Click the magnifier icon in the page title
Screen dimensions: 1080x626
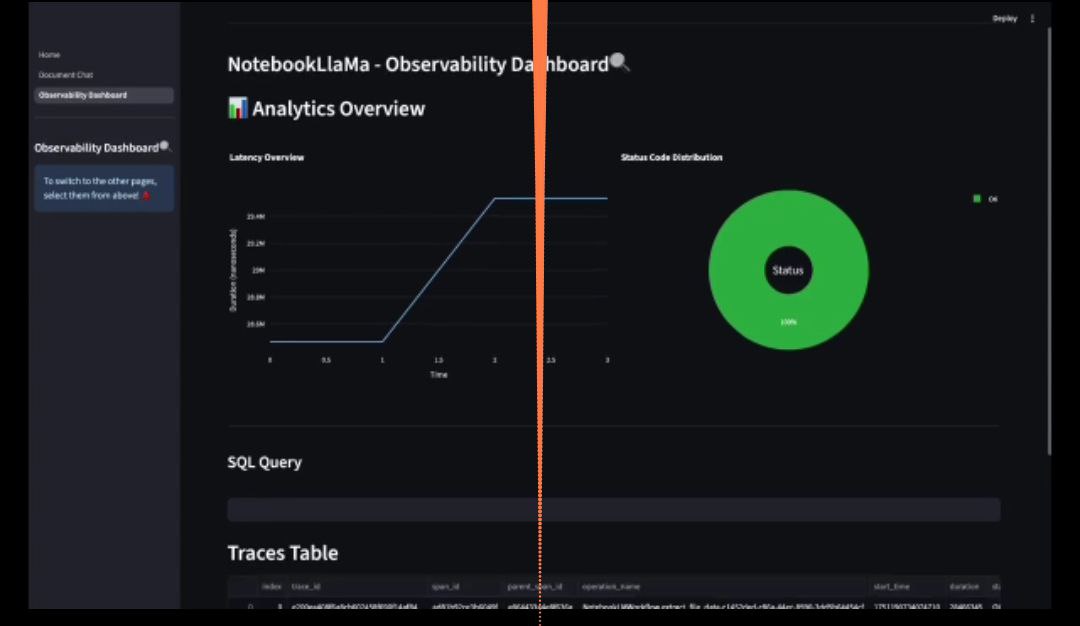click(x=620, y=64)
